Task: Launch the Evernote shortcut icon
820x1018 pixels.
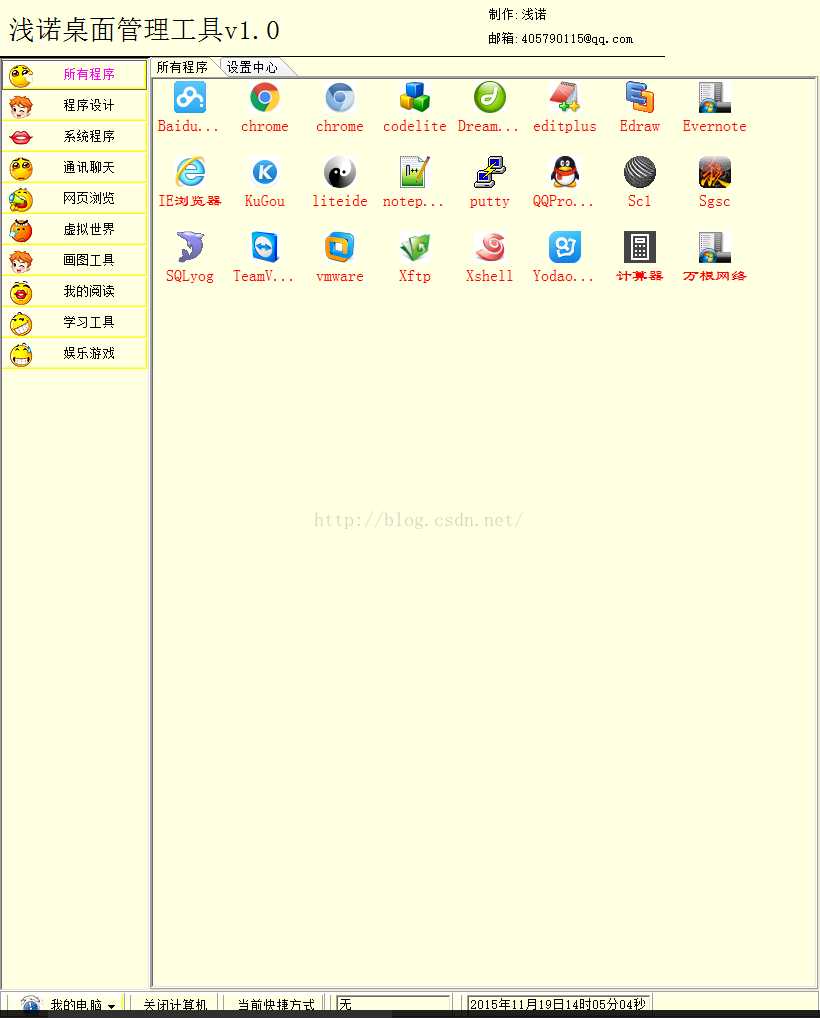Action: 714,97
